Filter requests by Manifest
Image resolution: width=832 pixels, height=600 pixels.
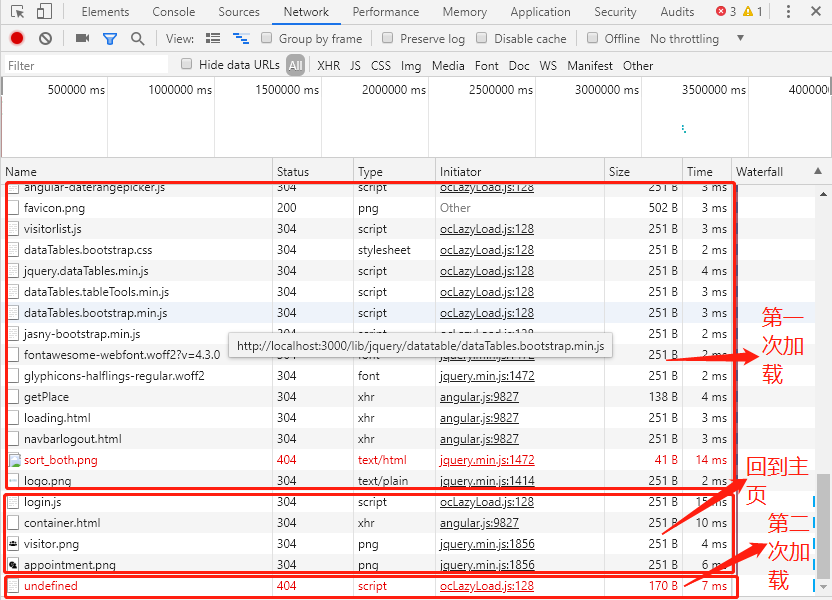tap(590, 66)
